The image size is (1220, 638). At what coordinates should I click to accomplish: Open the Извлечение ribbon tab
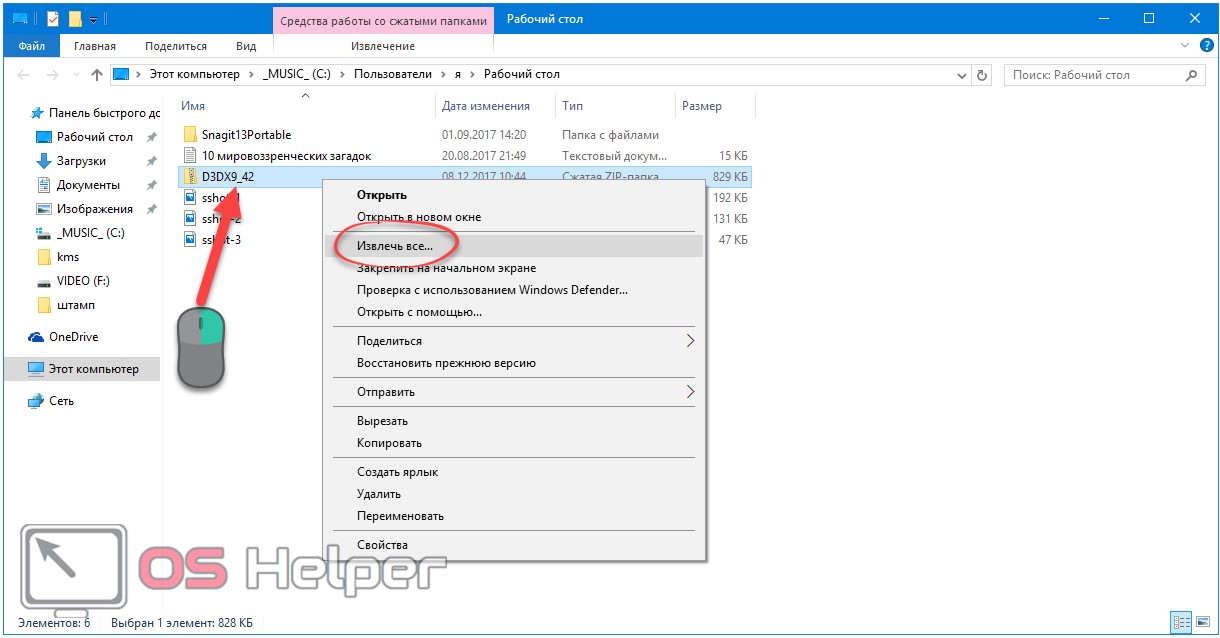(x=382, y=46)
